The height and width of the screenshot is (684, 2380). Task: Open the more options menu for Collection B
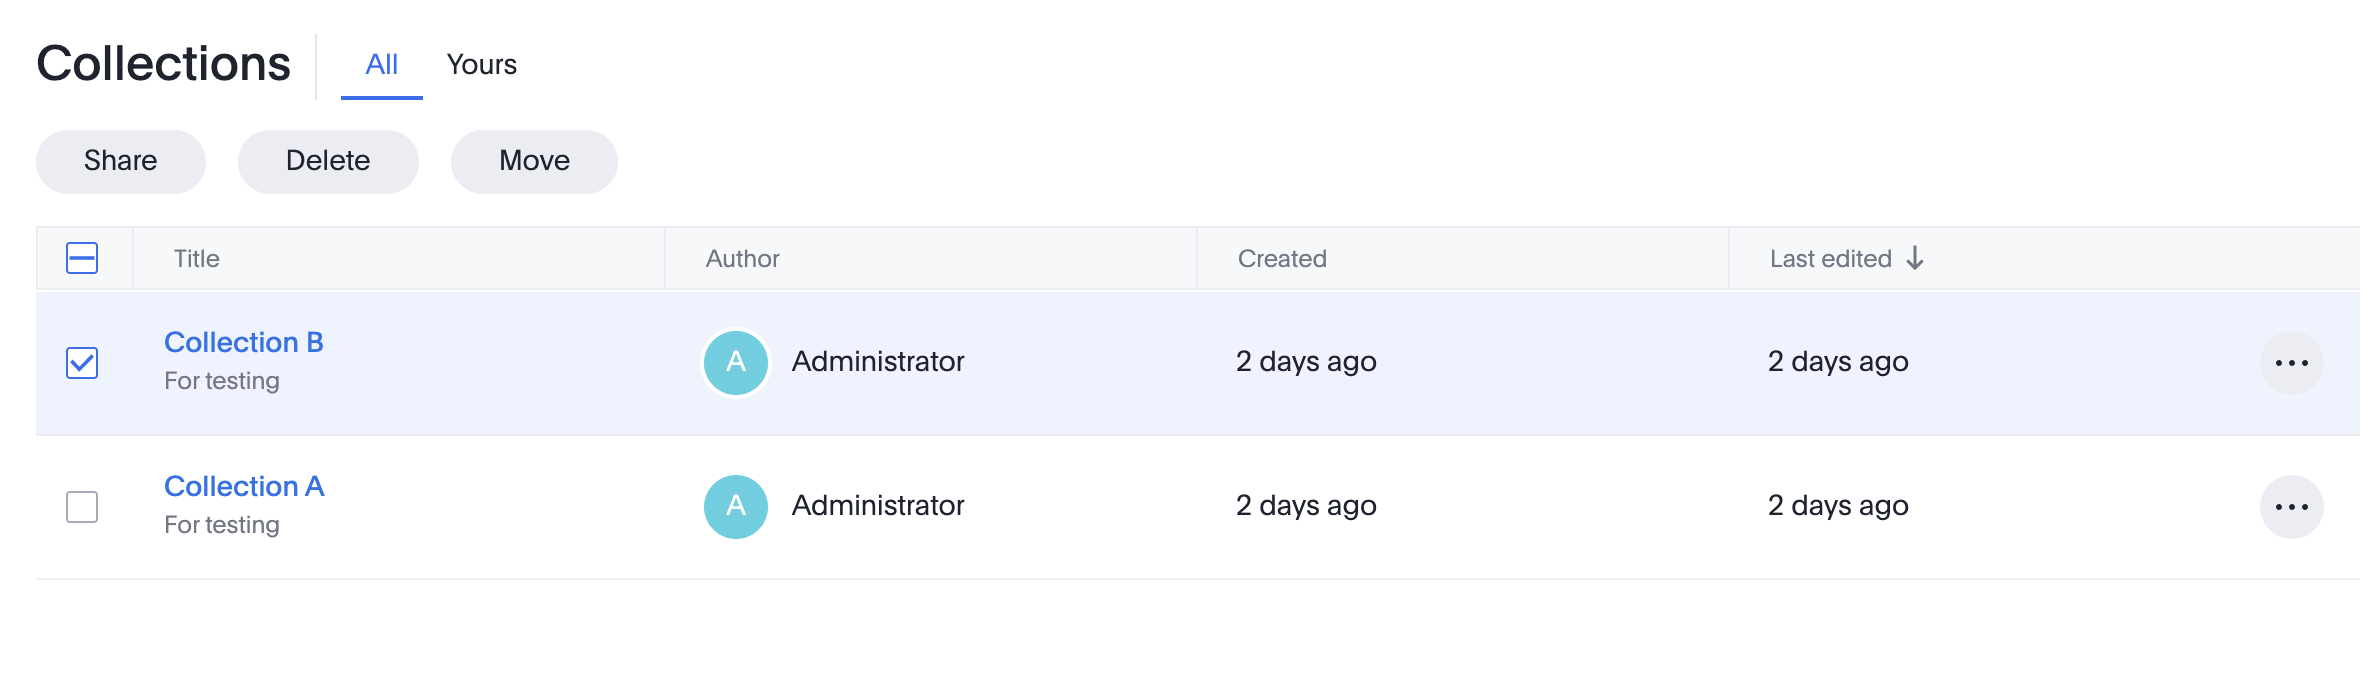point(2291,363)
